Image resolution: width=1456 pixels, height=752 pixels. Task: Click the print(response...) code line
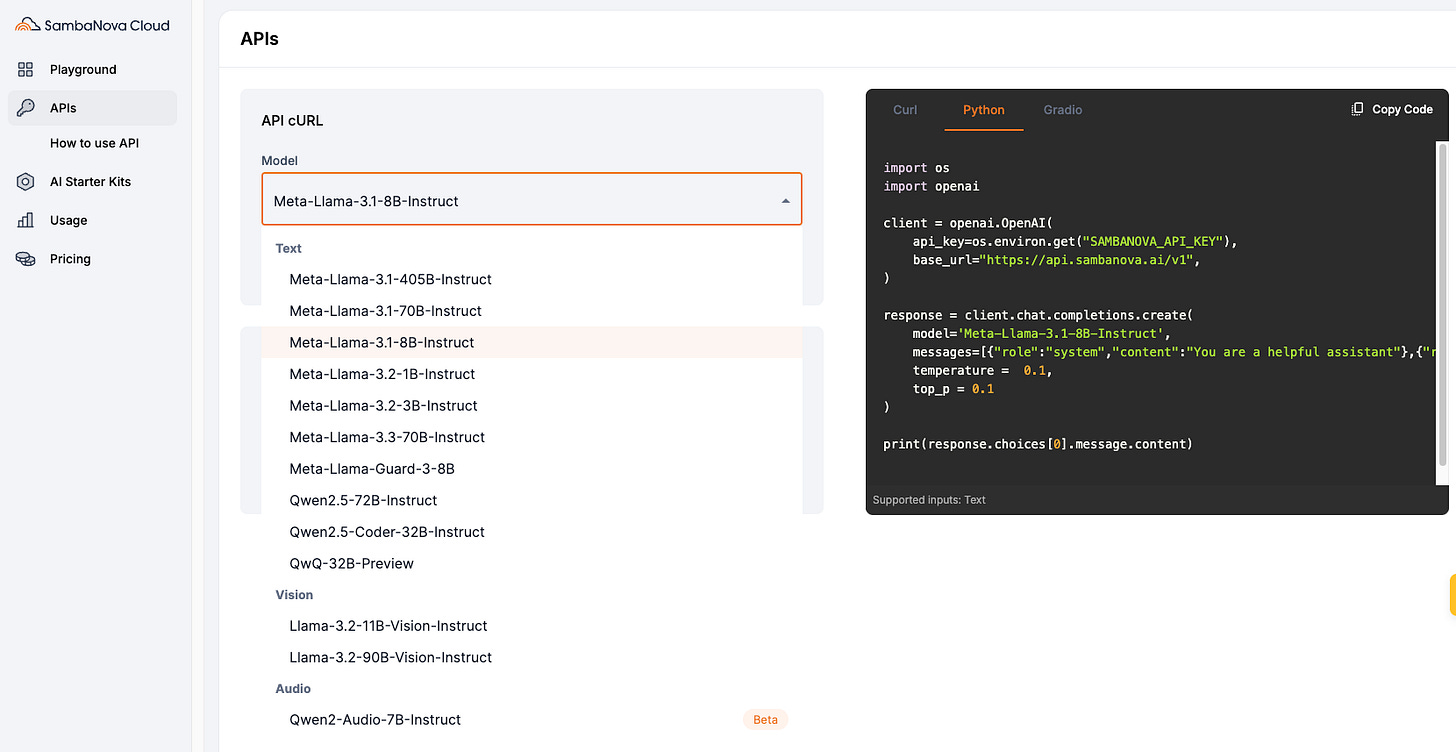[1038, 444]
